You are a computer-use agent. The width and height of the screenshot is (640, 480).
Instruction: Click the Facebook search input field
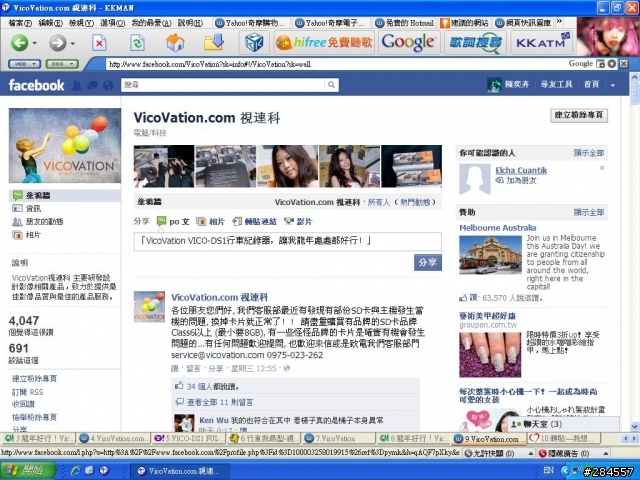[x=224, y=85]
